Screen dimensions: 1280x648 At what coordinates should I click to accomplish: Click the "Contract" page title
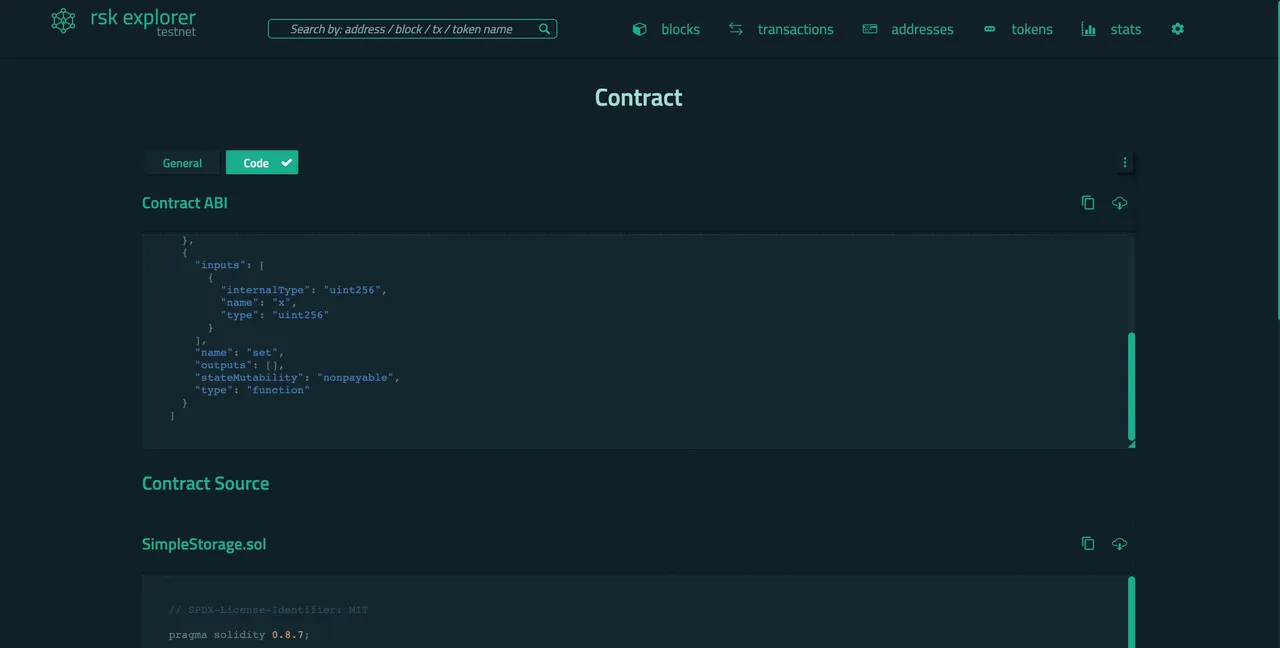point(639,97)
